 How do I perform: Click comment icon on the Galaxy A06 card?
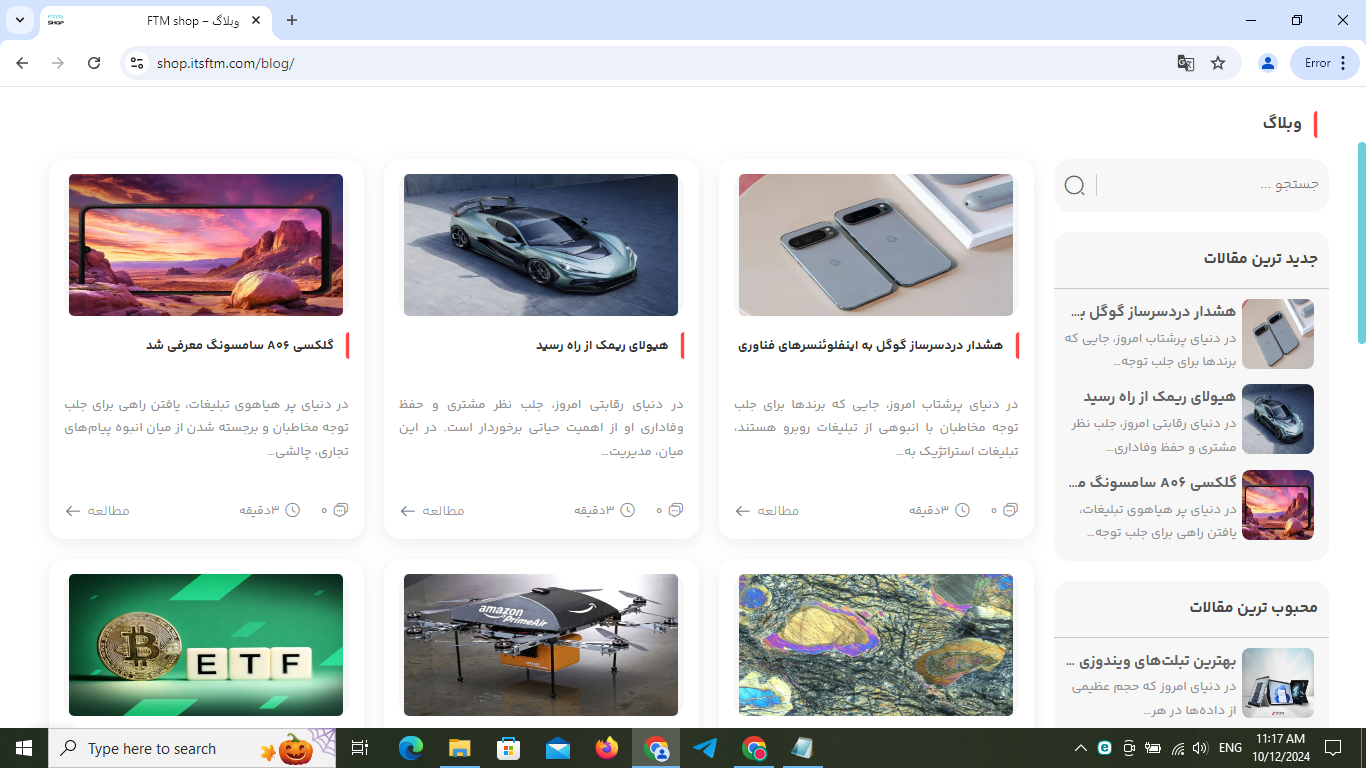point(340,510)
